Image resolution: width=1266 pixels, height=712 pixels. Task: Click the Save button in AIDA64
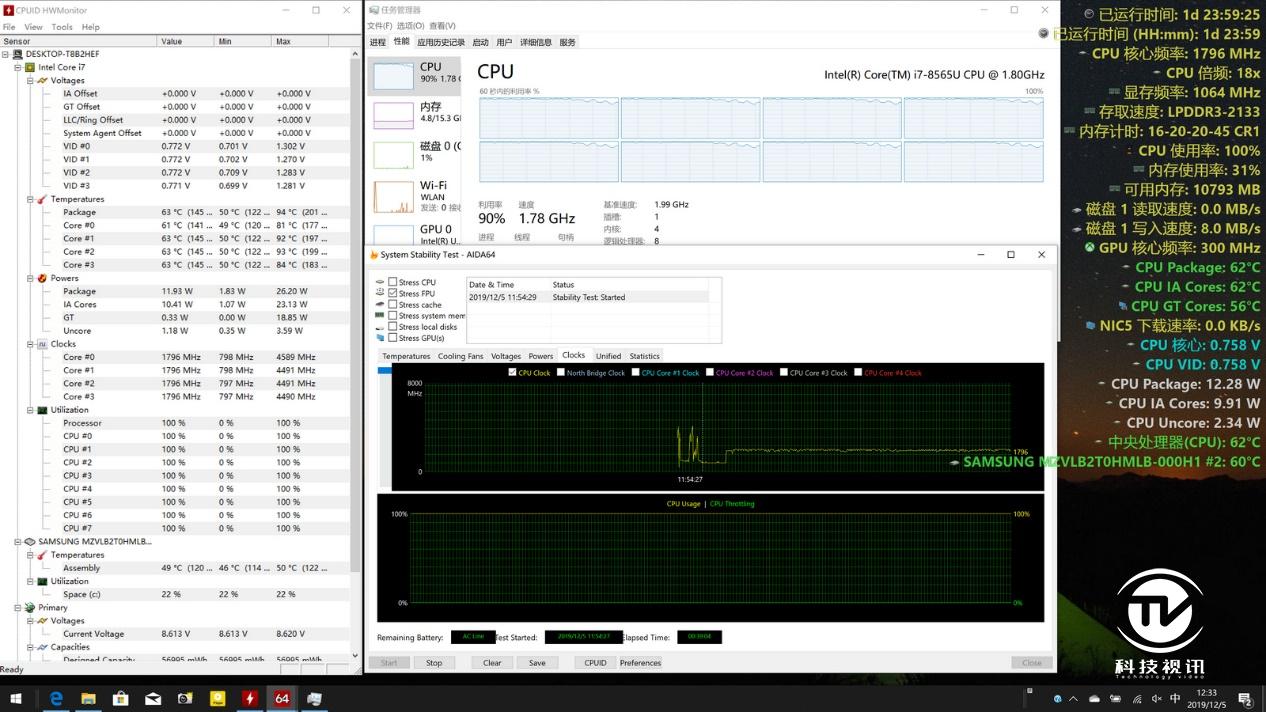537,662
